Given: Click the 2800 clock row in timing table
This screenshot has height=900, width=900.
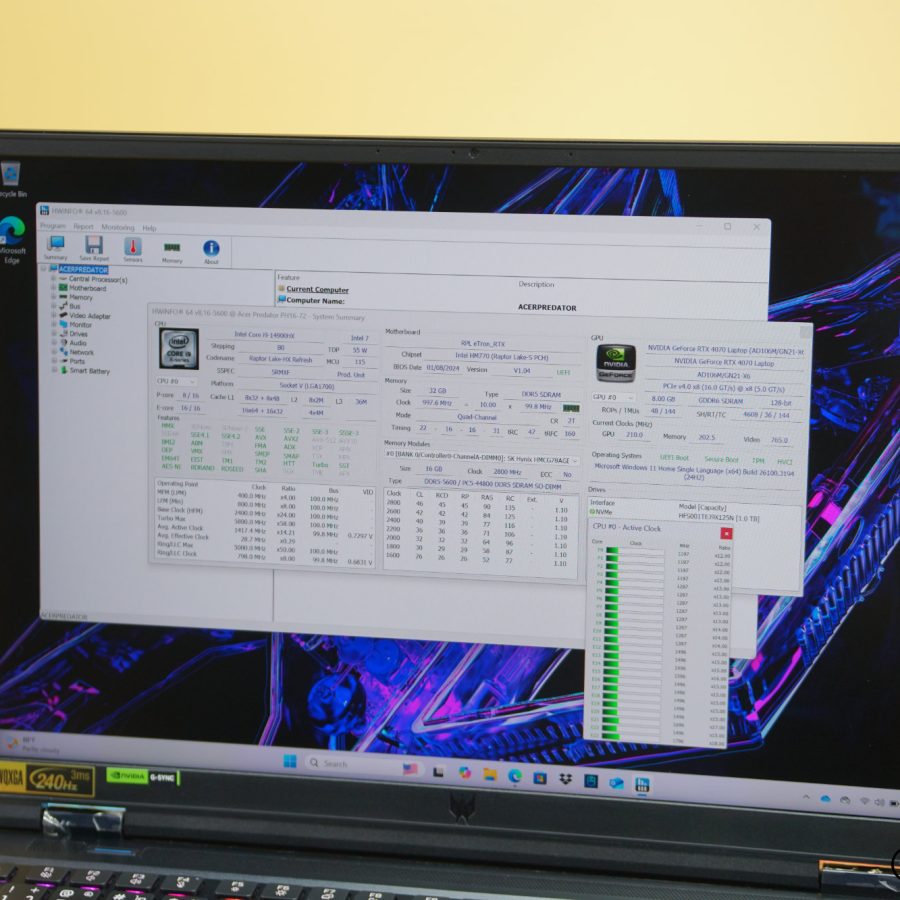Looking at the screenshot, I should click(479, 504).
